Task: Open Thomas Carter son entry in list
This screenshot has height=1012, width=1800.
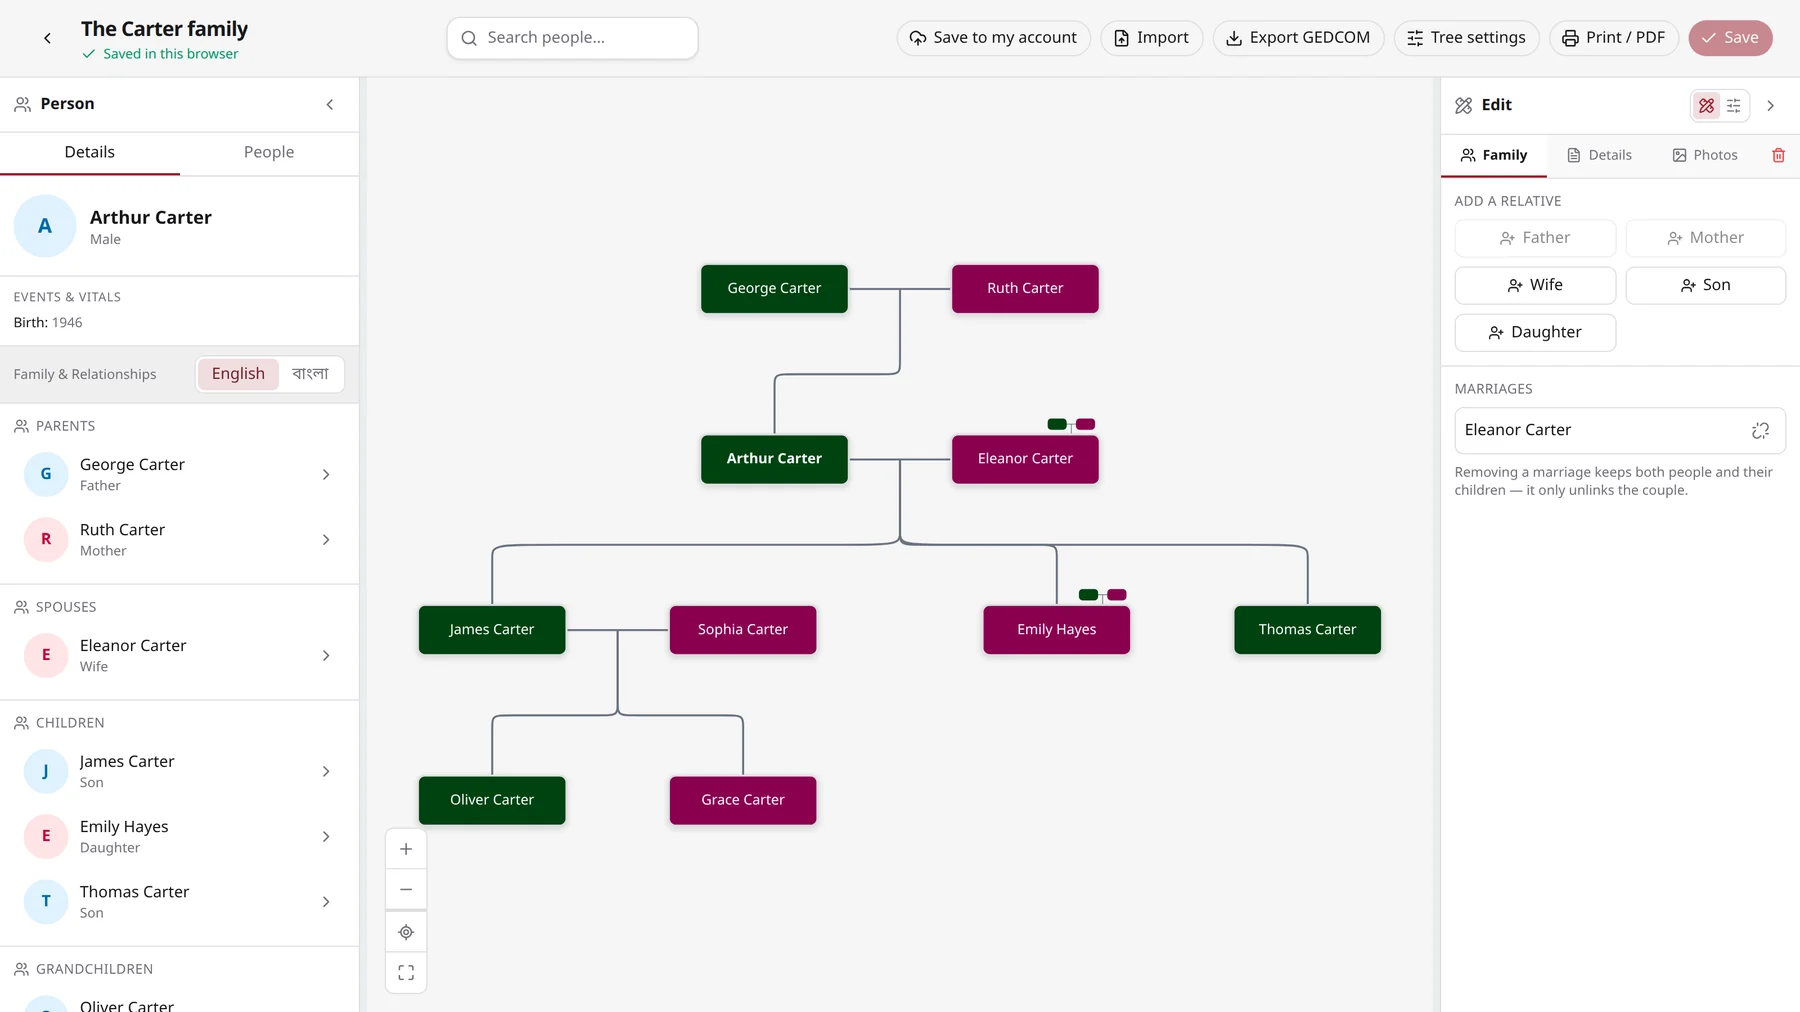Action: pyautogui.click(x=179, y=902)
